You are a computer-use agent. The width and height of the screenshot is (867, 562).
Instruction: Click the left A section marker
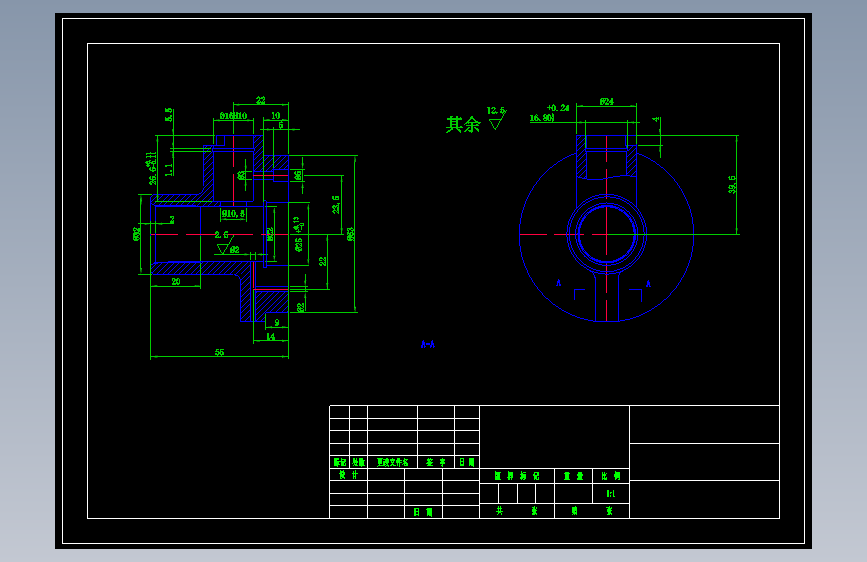click(558, 283)
